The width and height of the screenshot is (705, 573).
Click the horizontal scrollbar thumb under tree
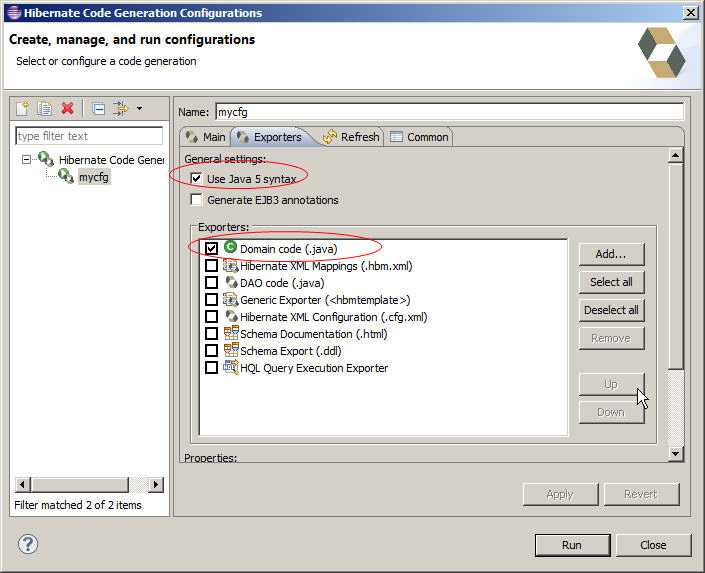[x=80, y=484]
